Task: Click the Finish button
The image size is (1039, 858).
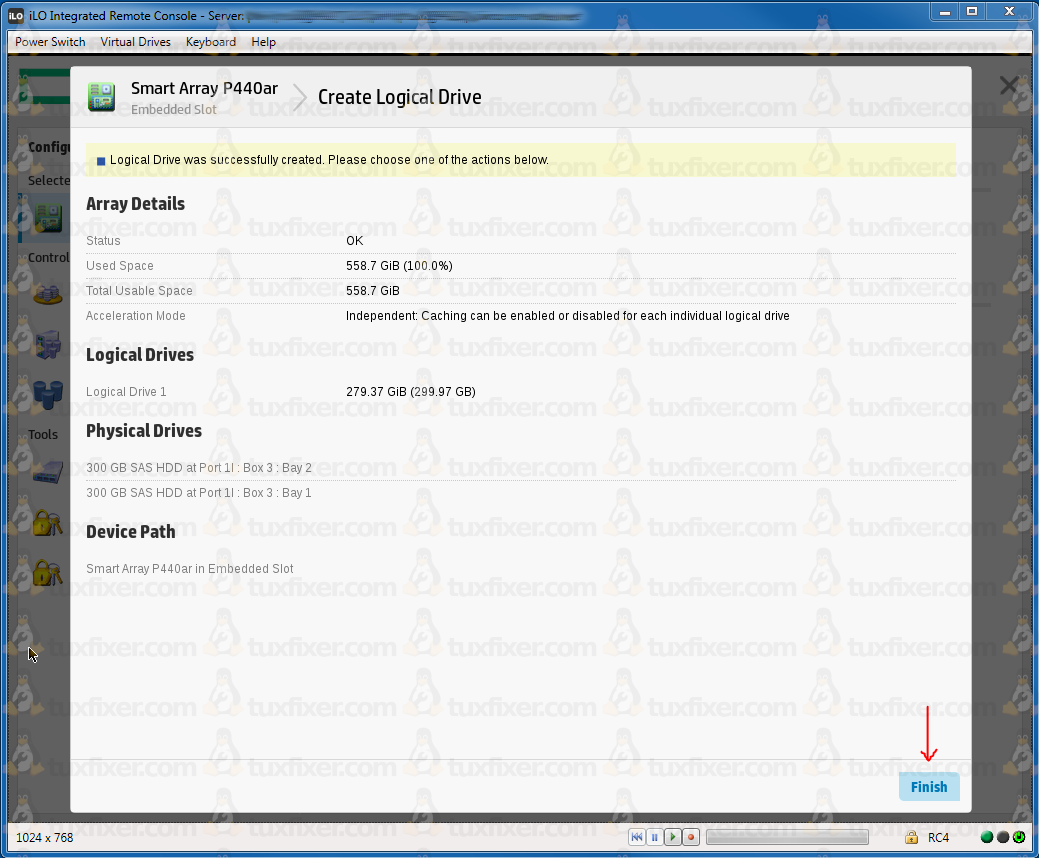Action: coord(928,787)
